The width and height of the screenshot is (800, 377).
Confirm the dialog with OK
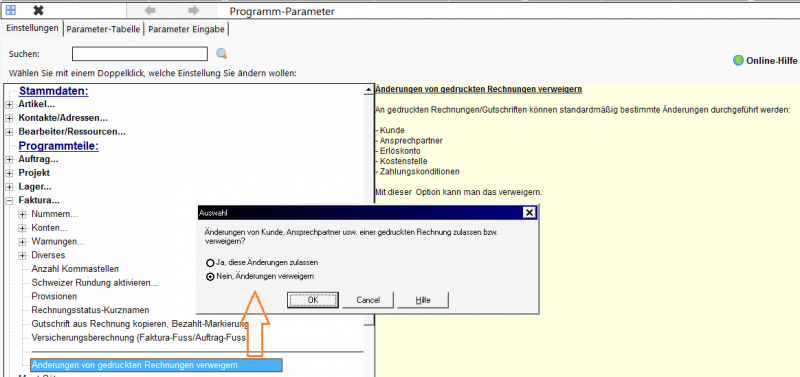[313, 300]
